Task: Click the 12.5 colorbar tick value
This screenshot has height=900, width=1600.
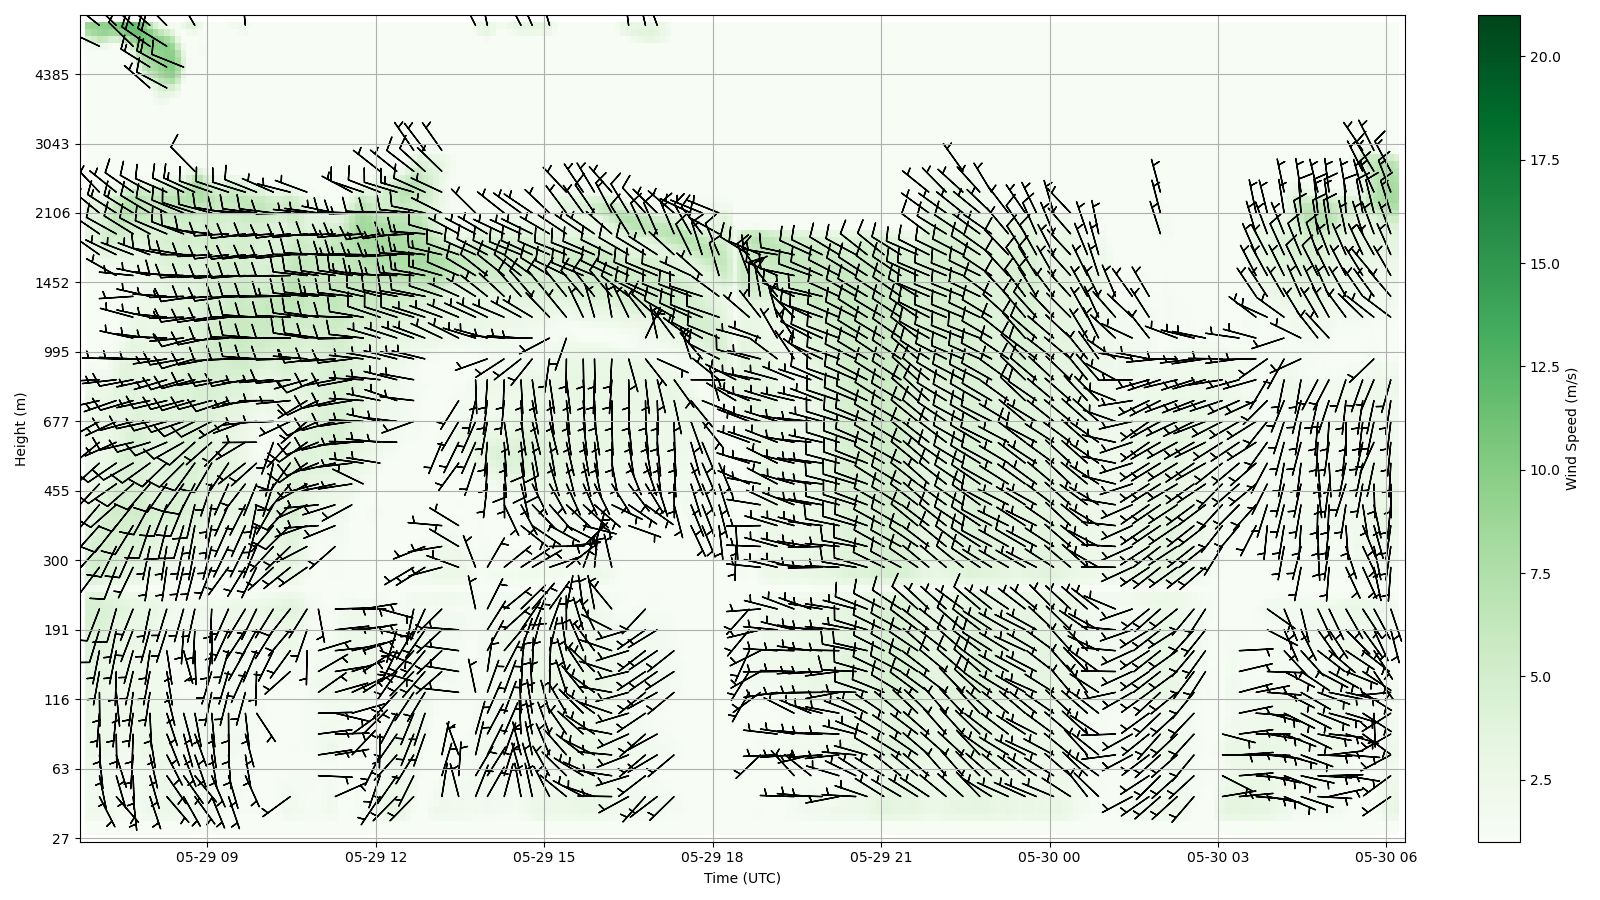Action: 1544,367
